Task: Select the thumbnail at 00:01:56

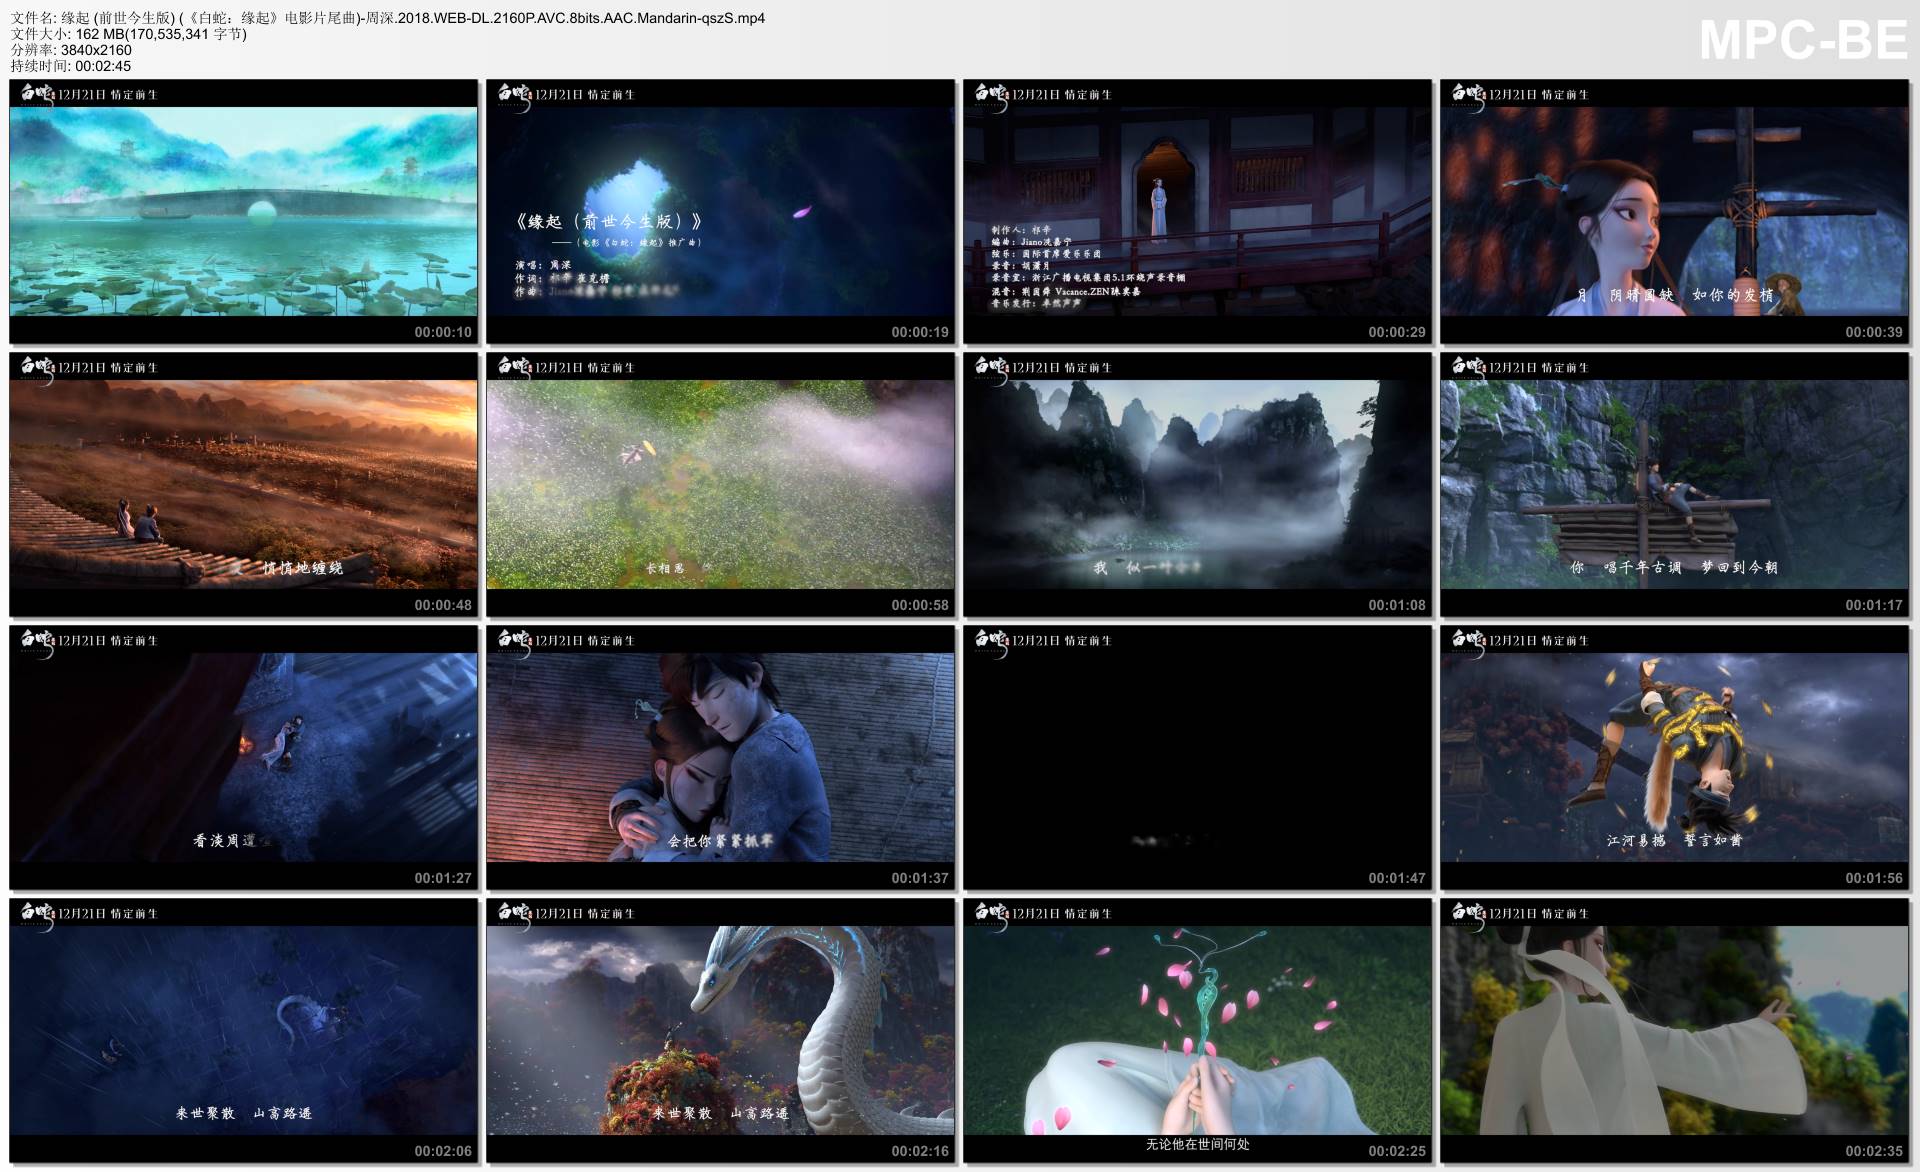Action: (1674, 757)
